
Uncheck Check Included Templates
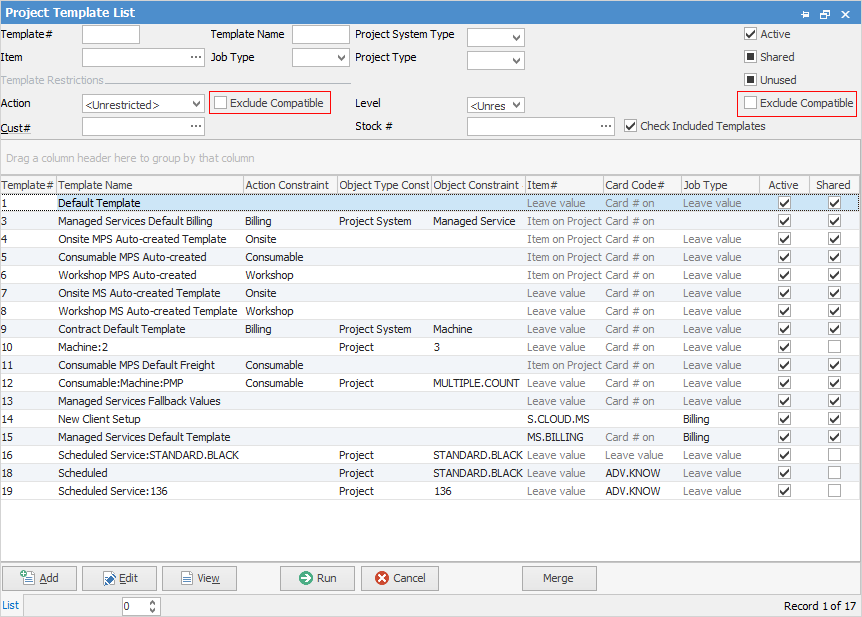[630, 126]
